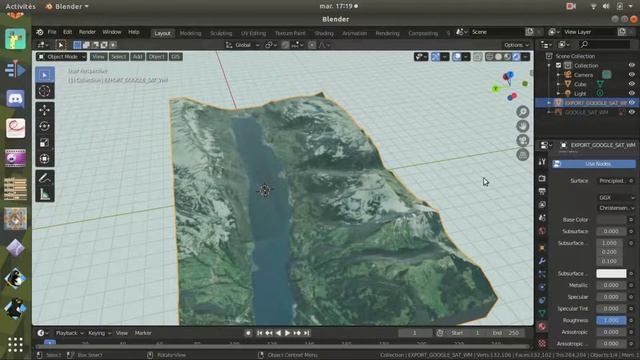
Task: Open the Object Mode dropdown
Action: (61, 57)
